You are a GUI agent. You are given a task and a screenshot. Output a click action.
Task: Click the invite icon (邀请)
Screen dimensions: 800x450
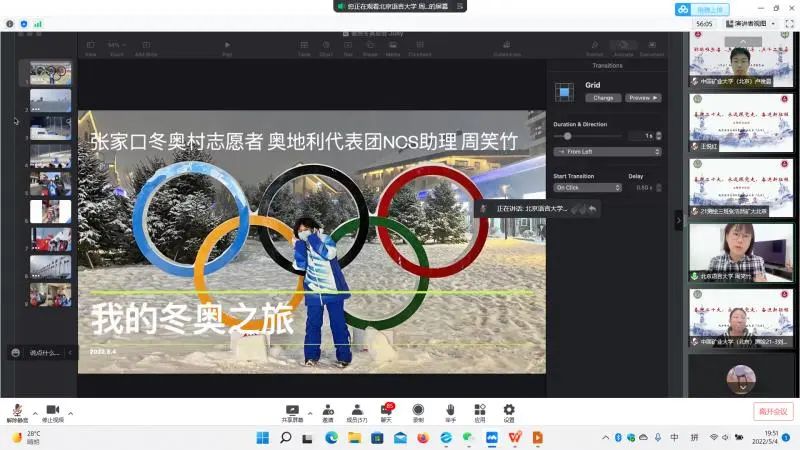(327, 411)
